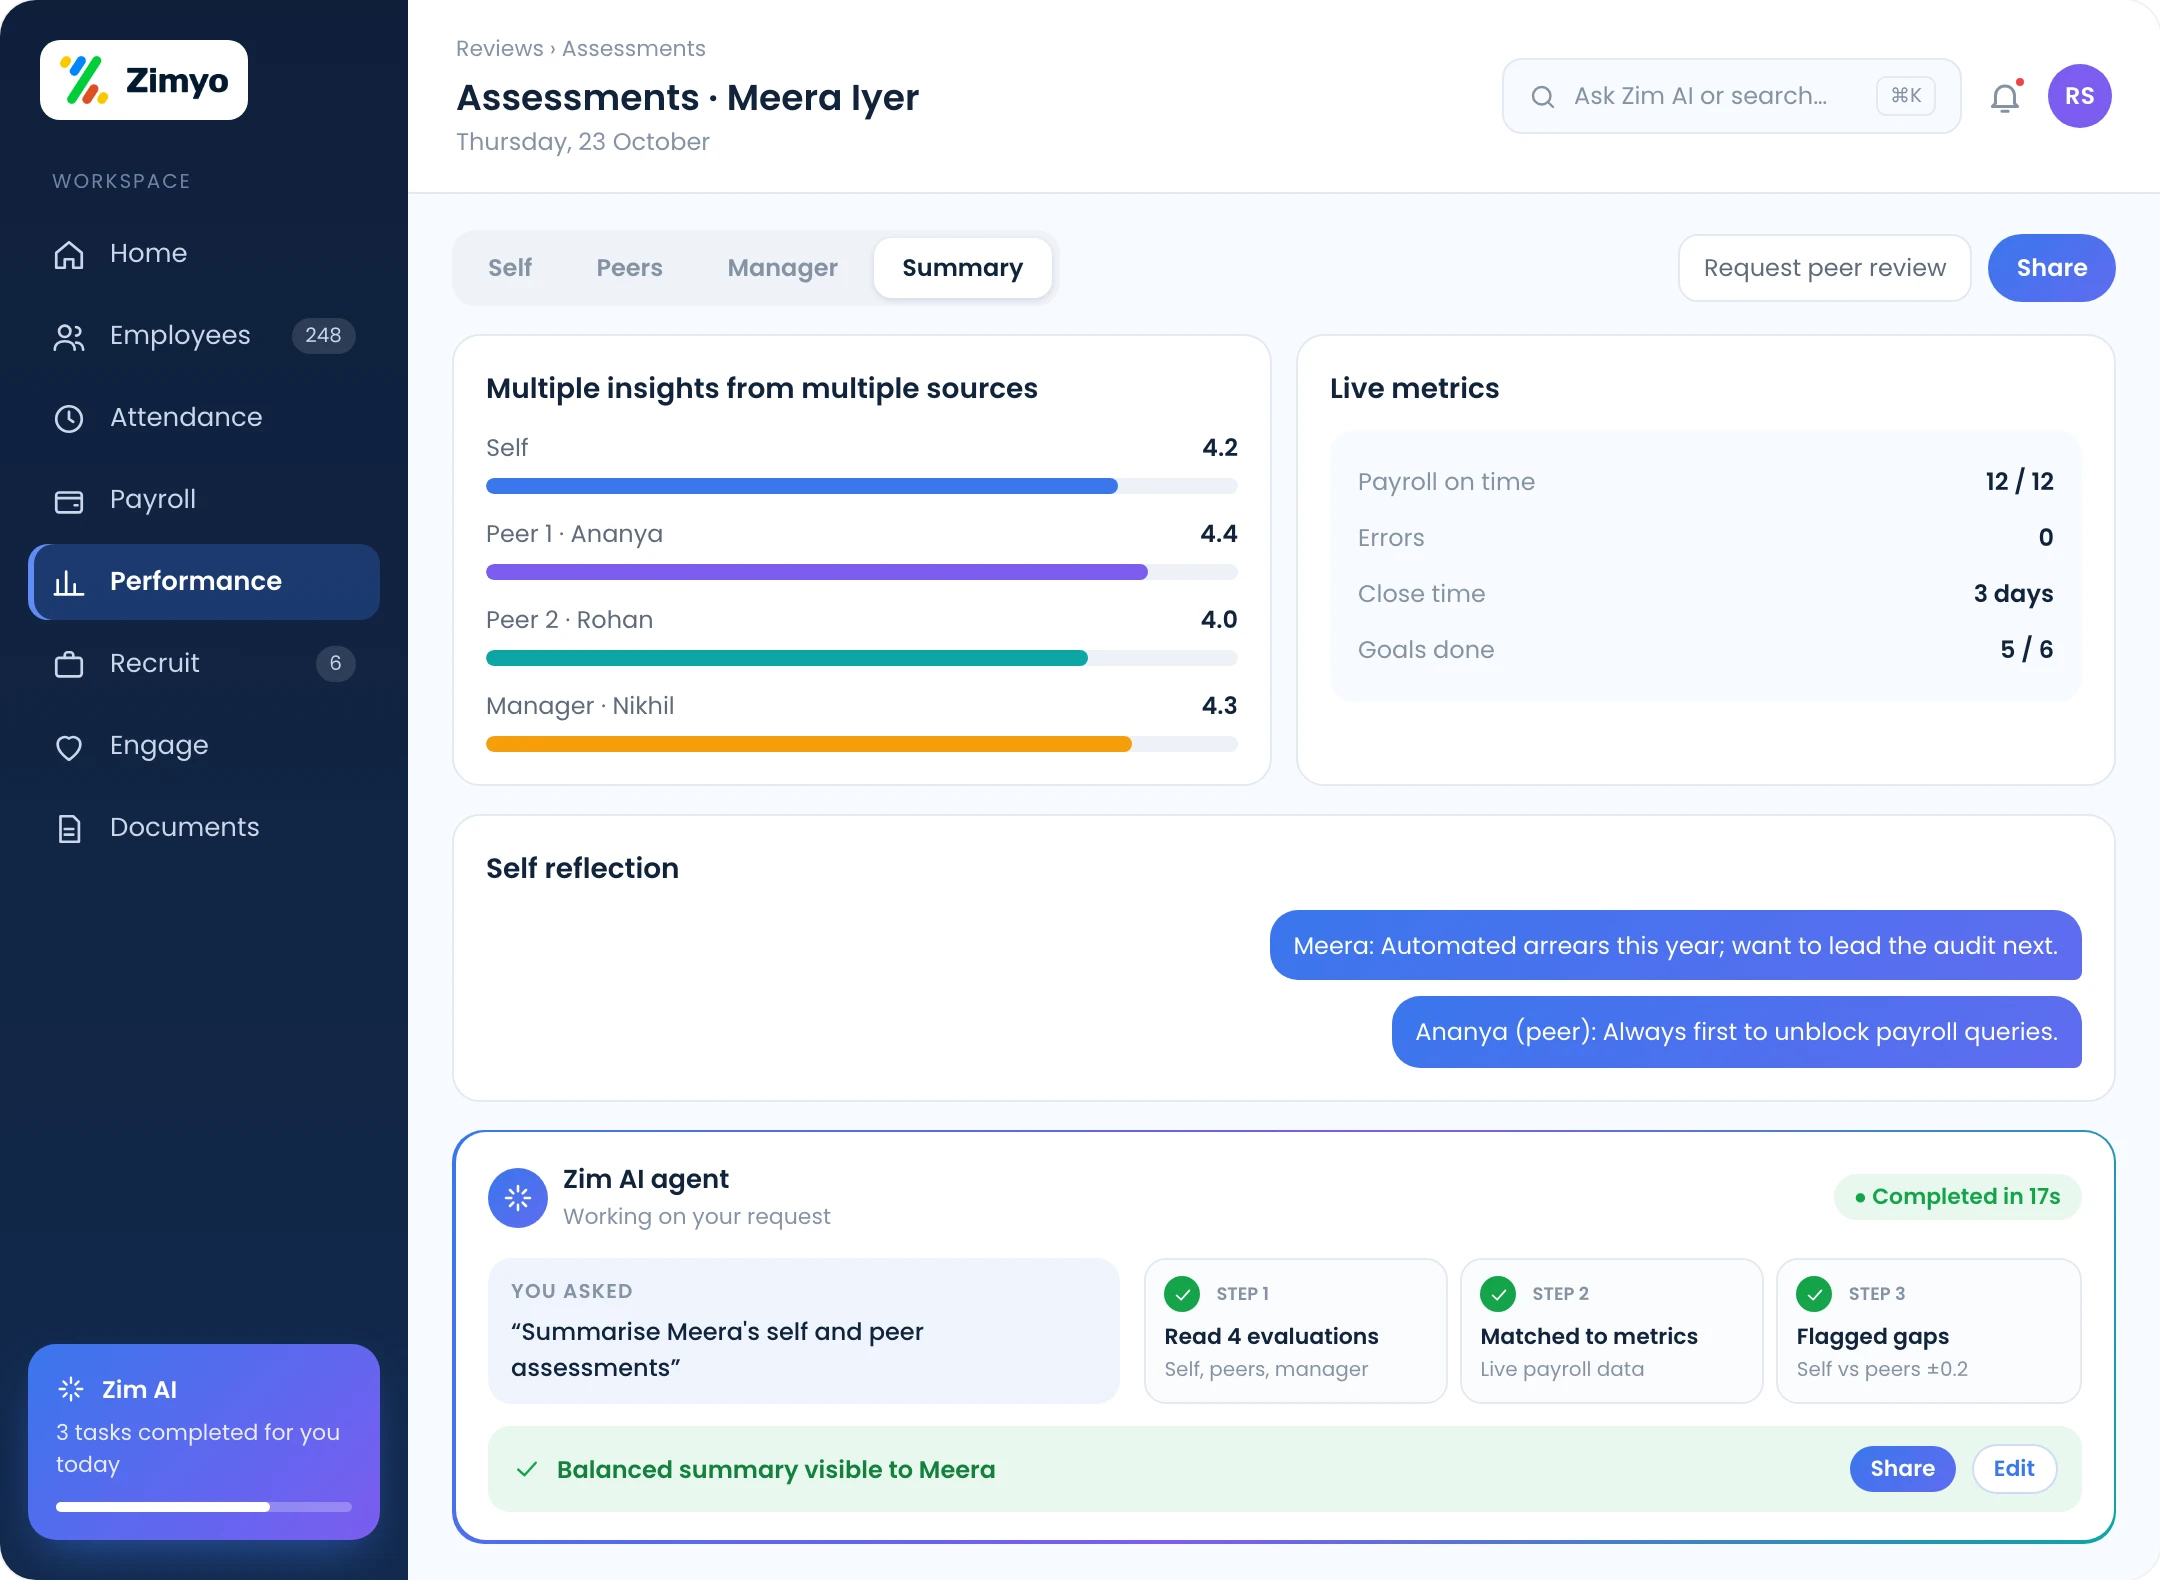The height and width of the screenshot is (1580, 2160).
Task: Click Thursday, 23 October date text
Action: (x=583, y=142)
